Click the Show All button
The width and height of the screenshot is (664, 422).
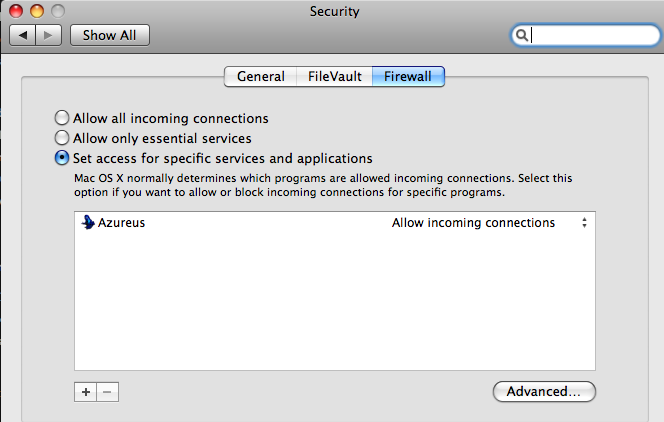click(110, 35)
